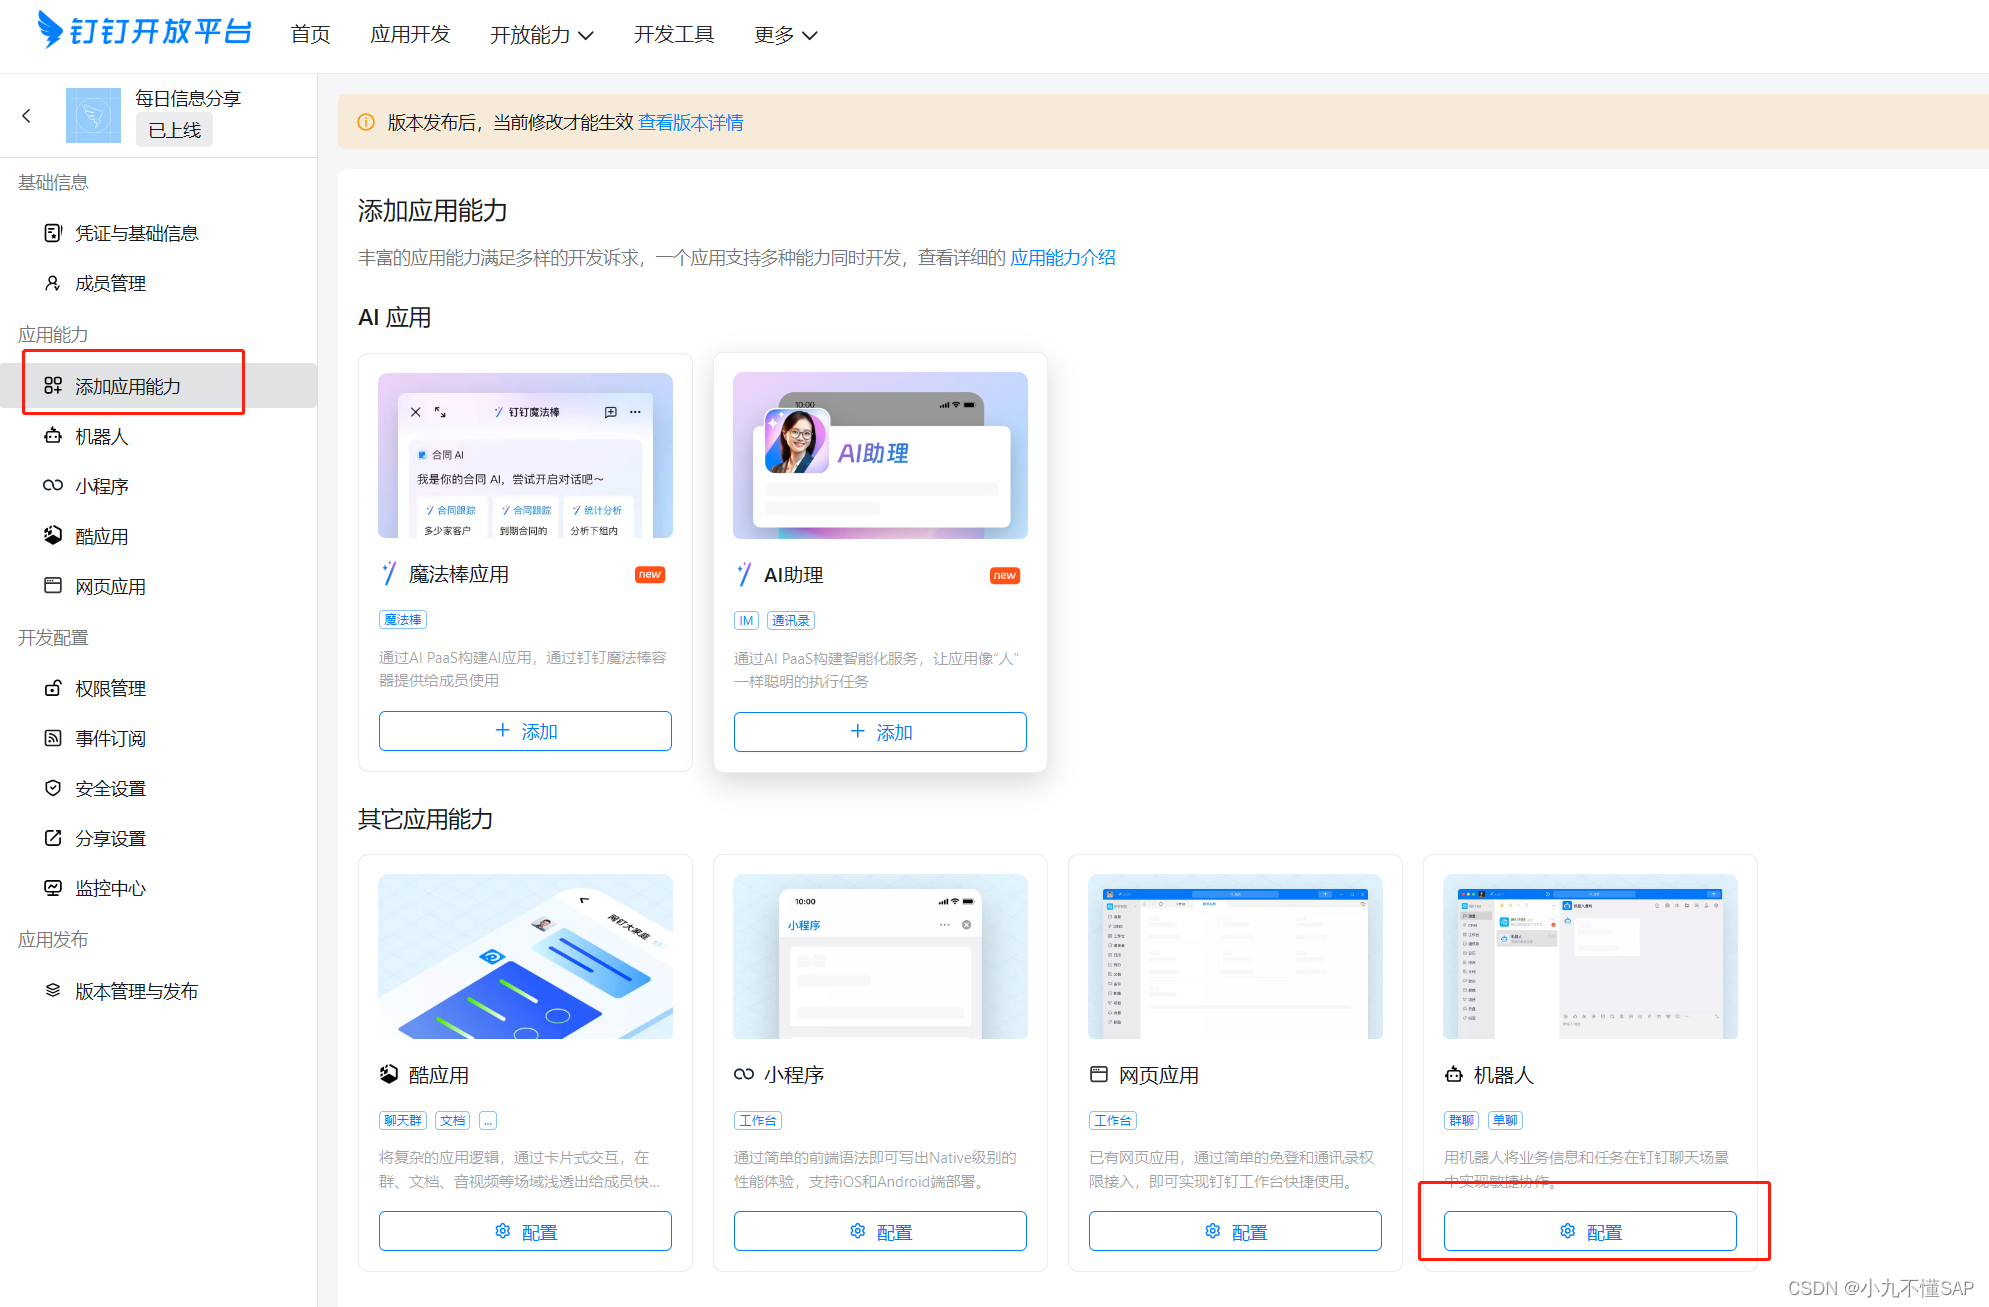Click the 网页应用 window icon in sidebar
Image resolution: width=1989 pixels, height=1307 pixels.
pyautogui.click(x=53, y=586)
